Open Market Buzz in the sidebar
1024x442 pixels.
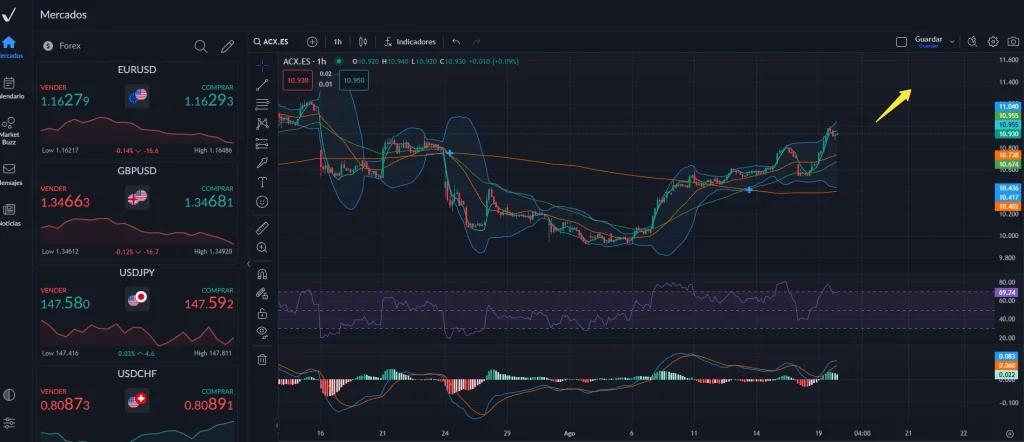point(9,131)
